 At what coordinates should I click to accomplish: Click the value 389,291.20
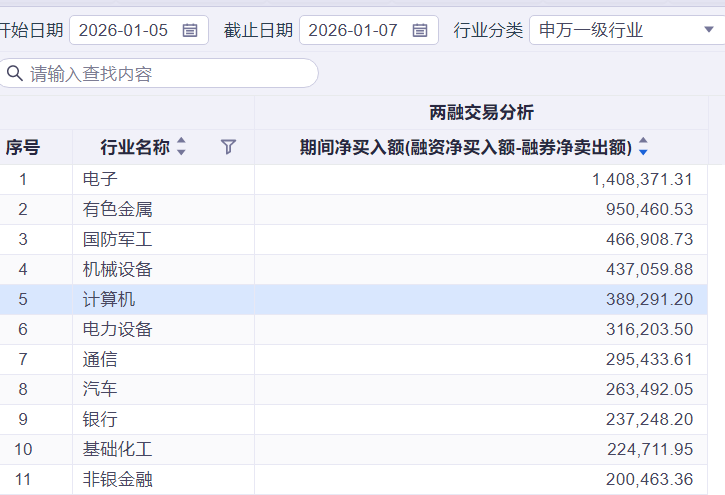click(x=649, y=299)
